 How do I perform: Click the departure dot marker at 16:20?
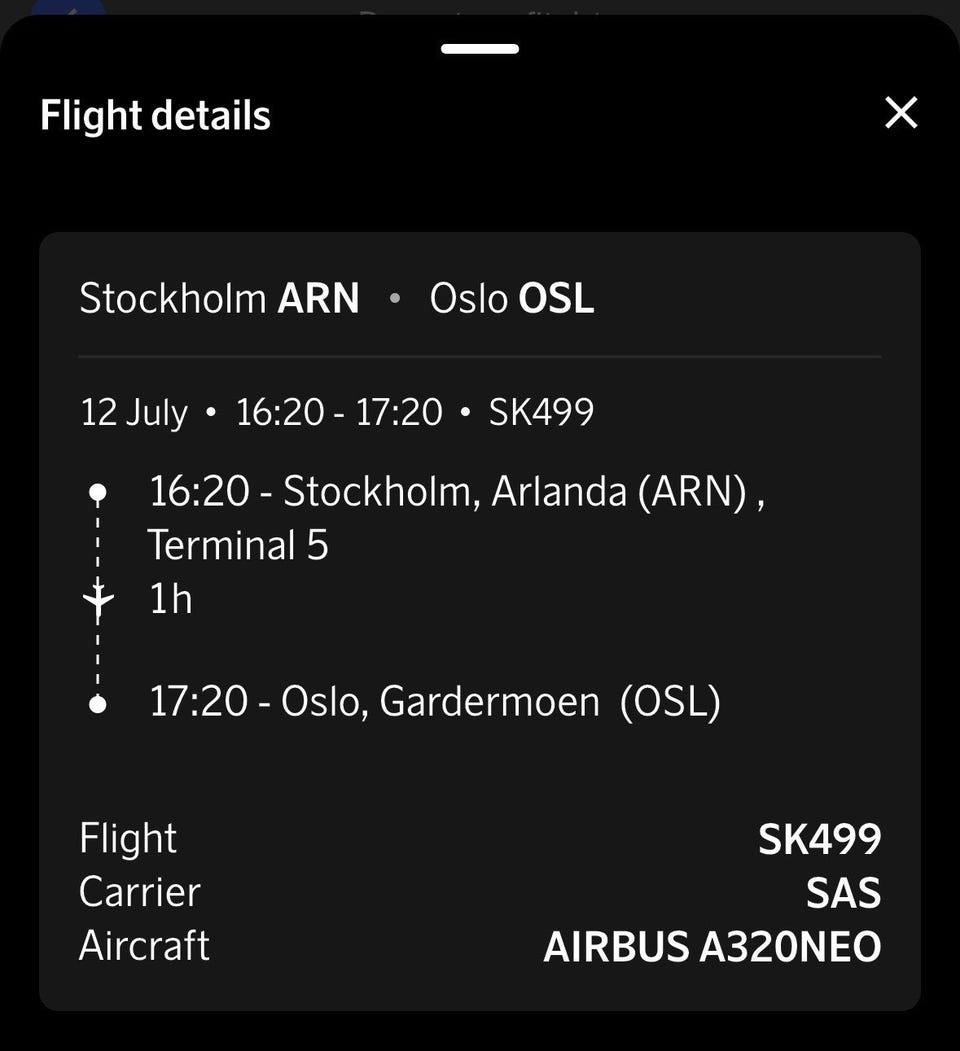click(98, 492)
